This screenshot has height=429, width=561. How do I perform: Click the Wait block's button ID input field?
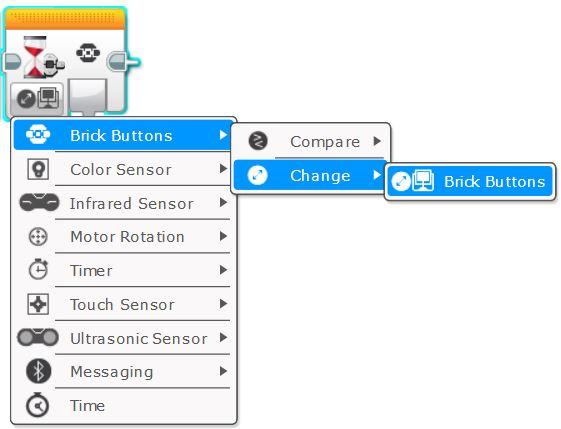tap(88, 97)
